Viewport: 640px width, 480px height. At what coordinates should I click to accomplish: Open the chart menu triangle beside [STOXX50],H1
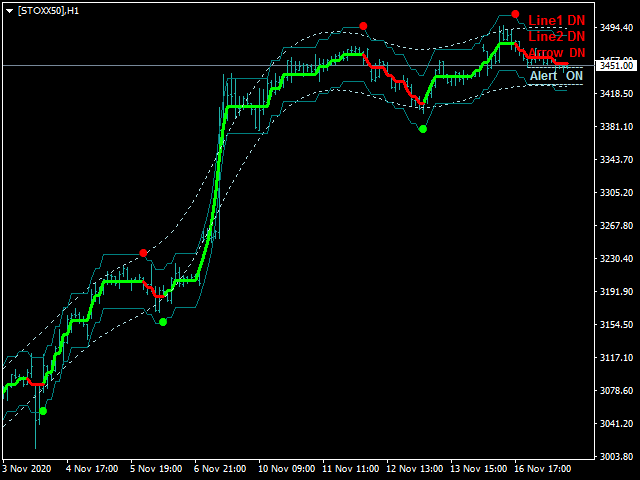[x=9, y=11]
